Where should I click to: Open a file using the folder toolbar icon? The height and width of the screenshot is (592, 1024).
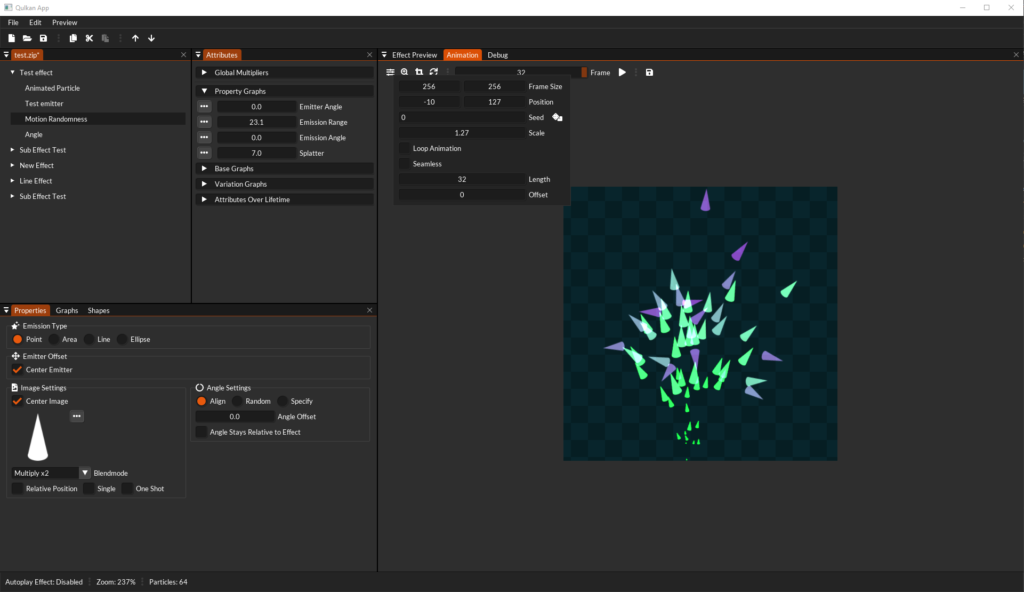pos(27,37)
